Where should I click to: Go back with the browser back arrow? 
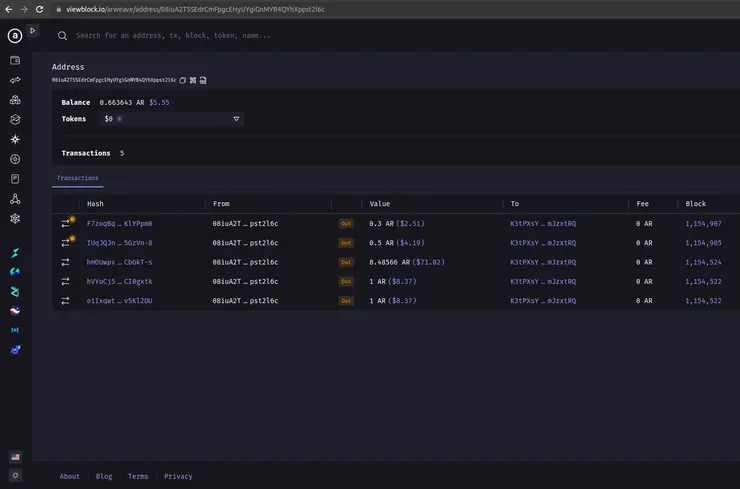9,9
